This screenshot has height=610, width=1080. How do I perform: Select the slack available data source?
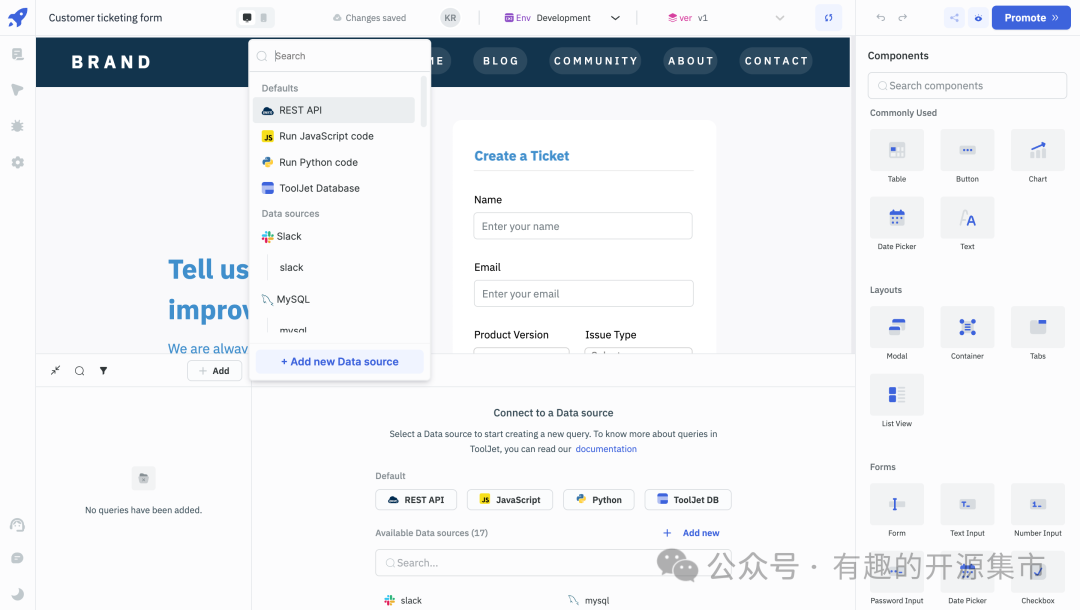(x=403, y=600)
